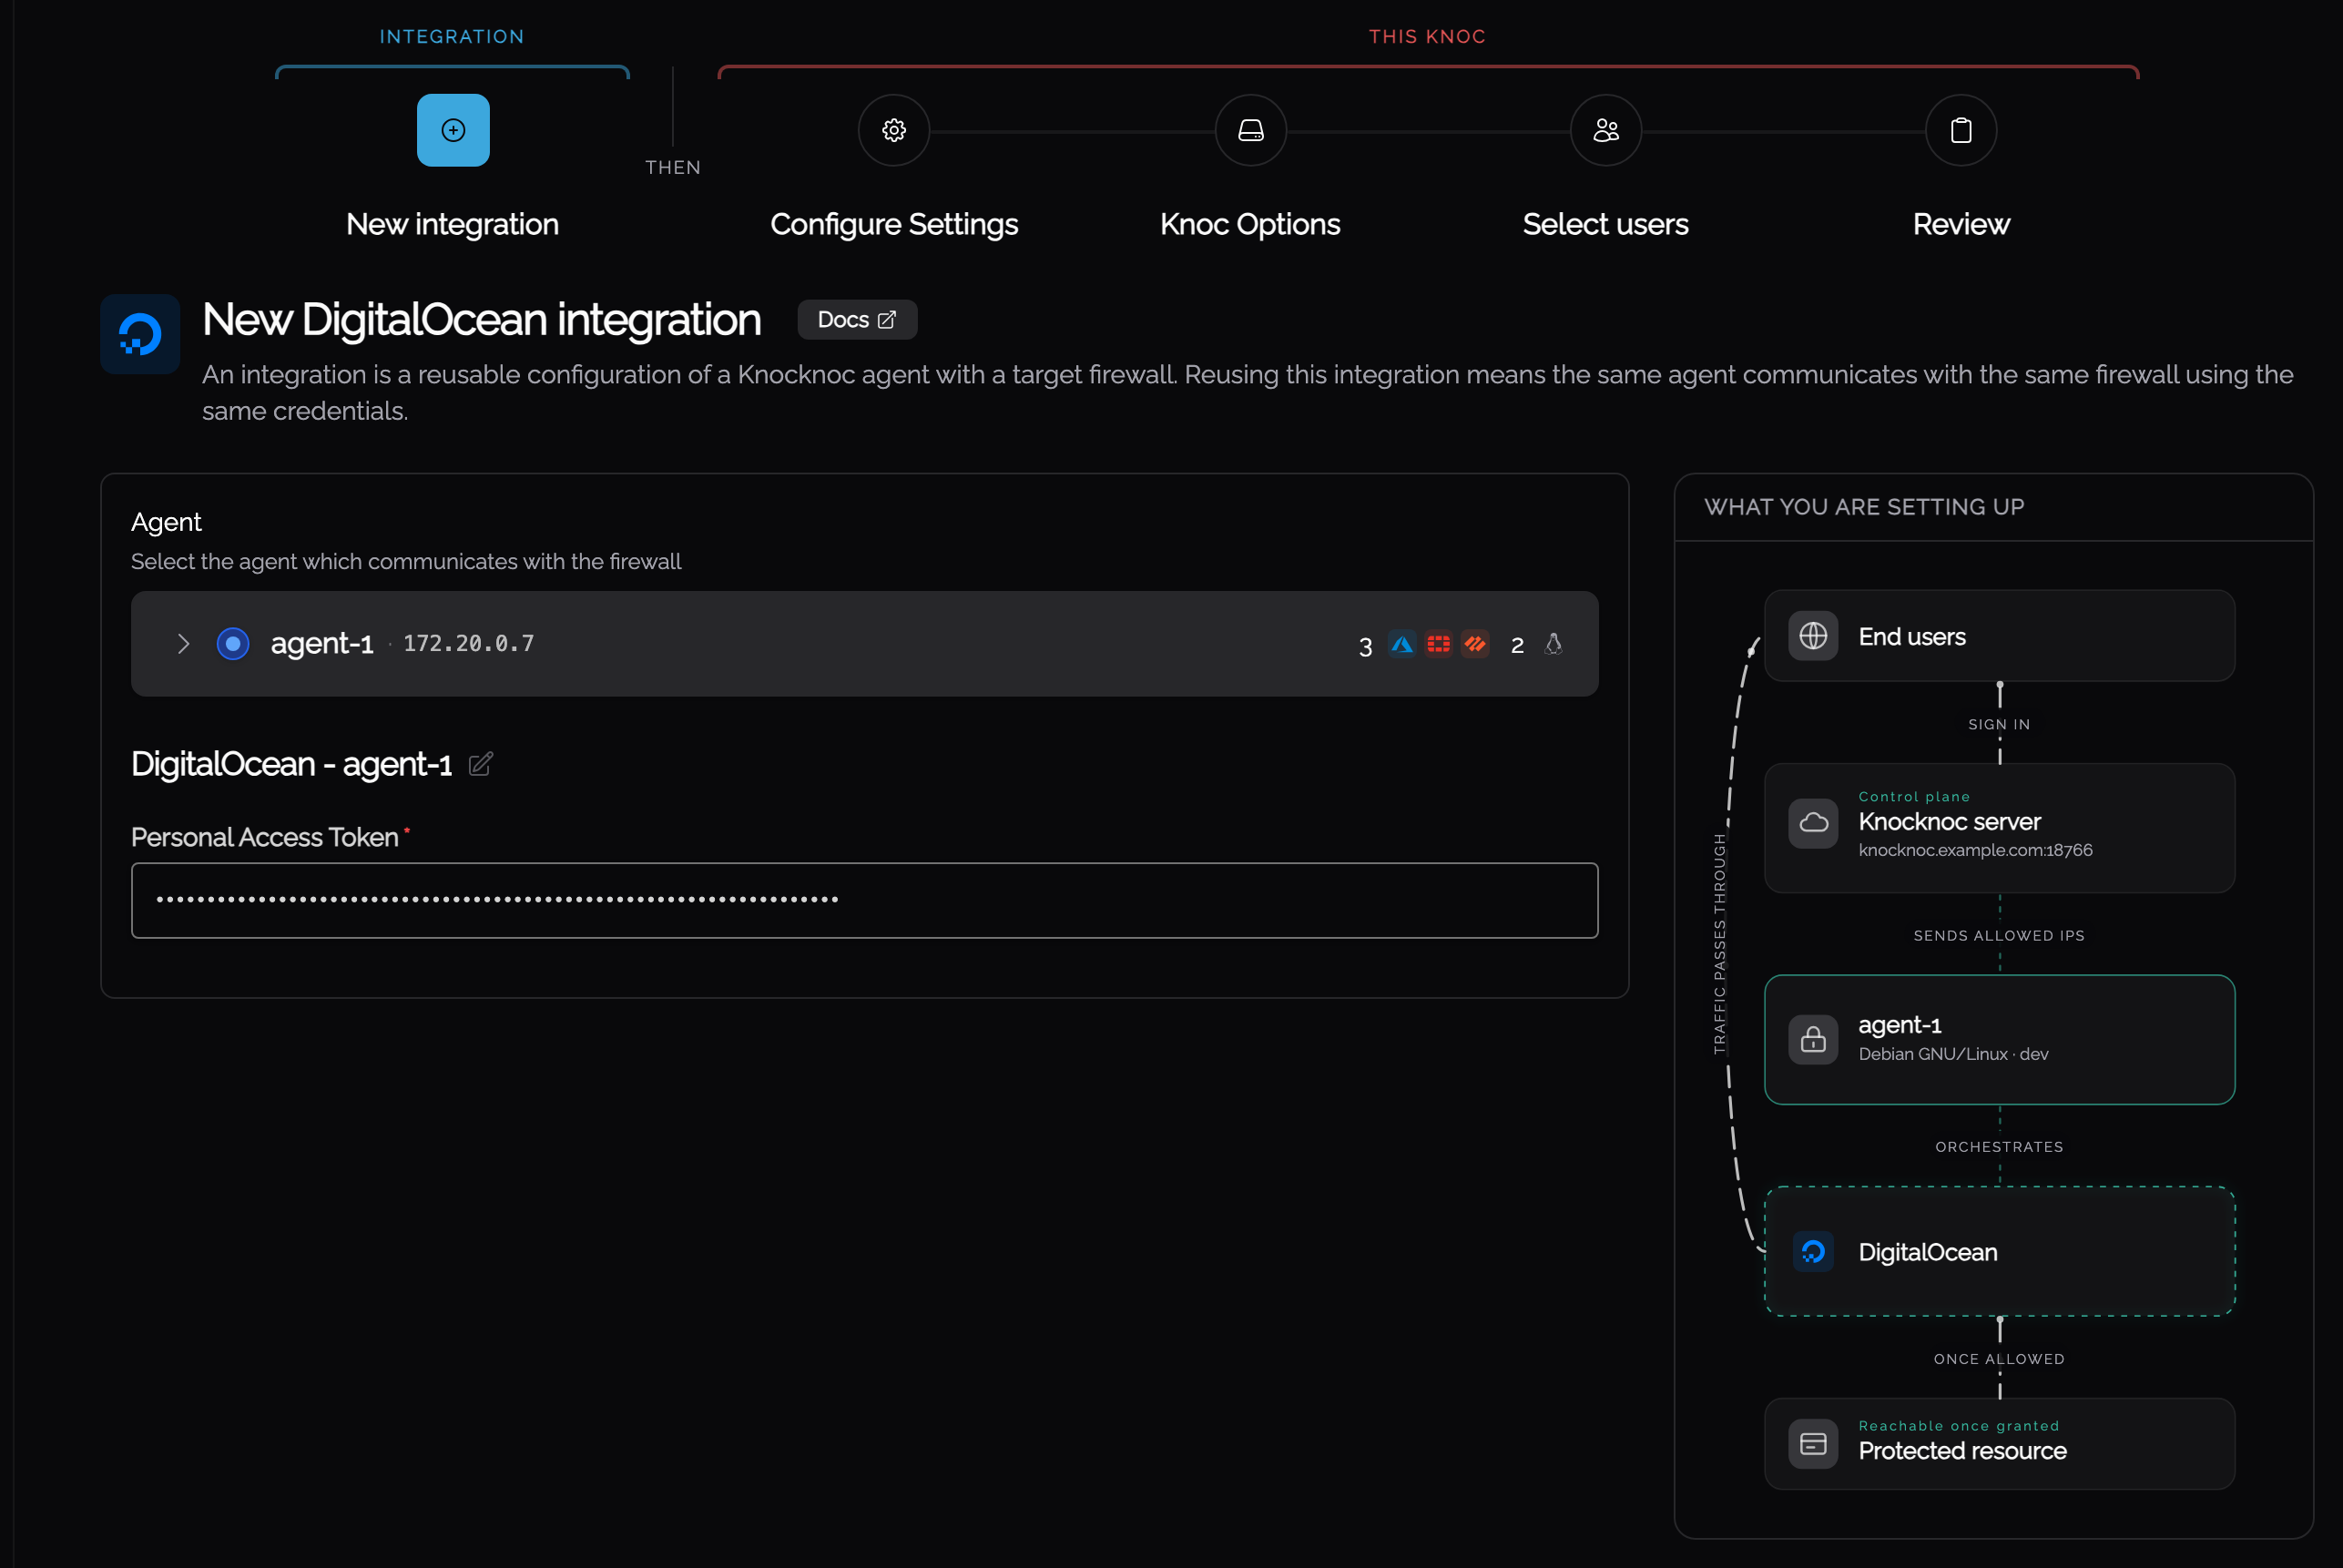Screen dimensions: 2343x1568
Task: Open the Docs link
Action: coord(857,320)
